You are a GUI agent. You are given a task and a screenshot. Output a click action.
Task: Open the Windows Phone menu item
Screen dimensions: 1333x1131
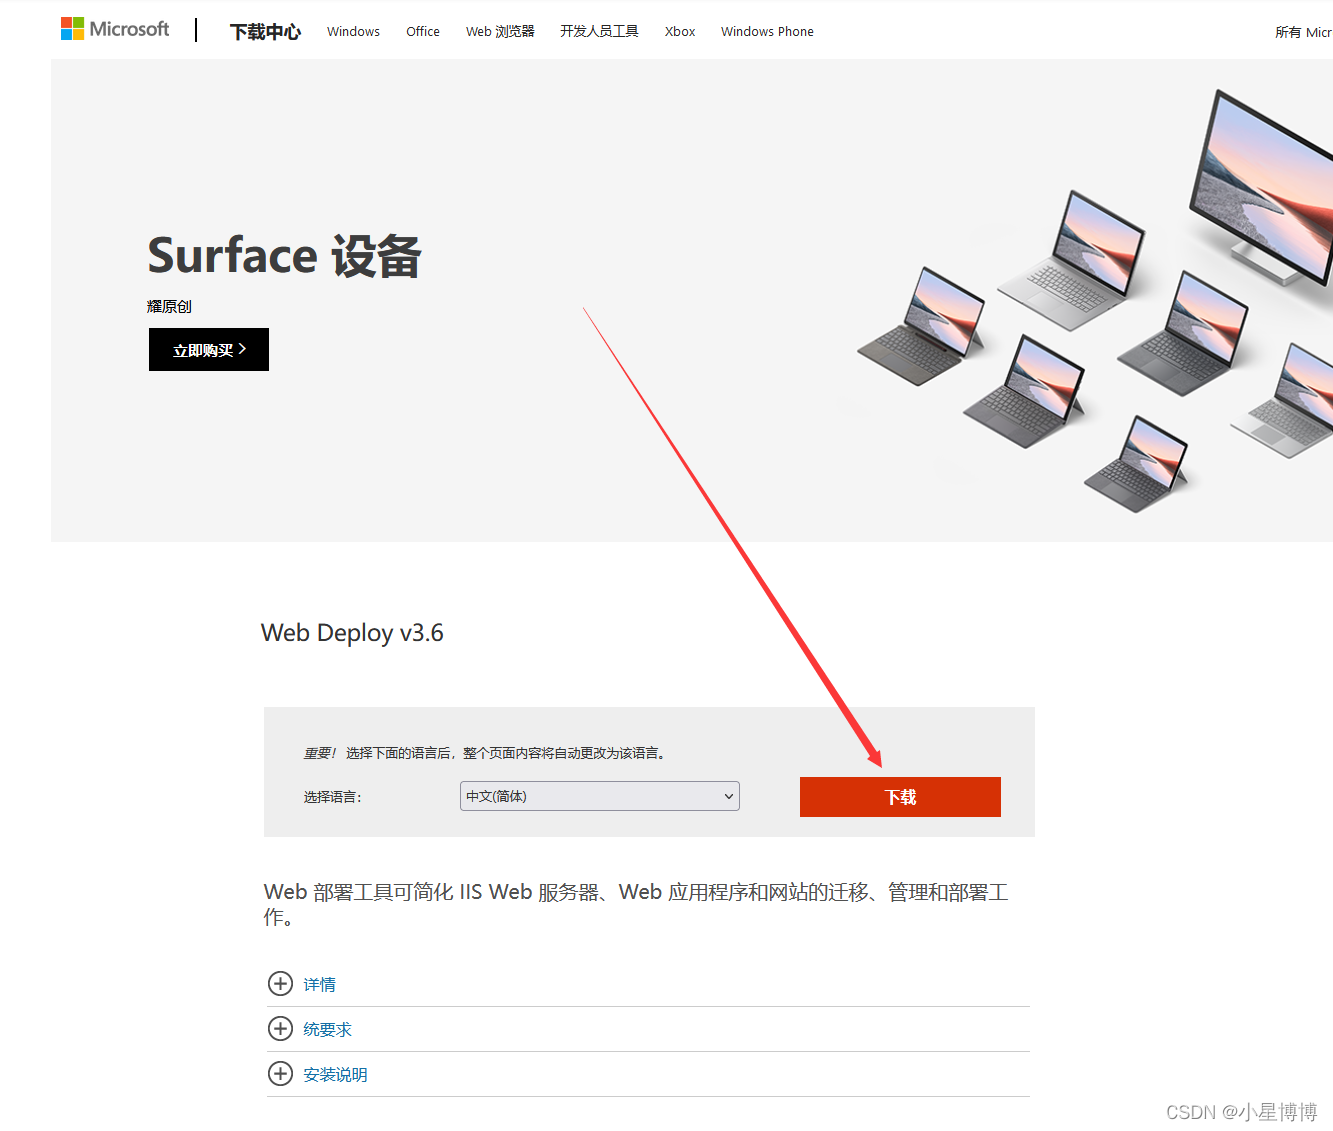point(767,32)
